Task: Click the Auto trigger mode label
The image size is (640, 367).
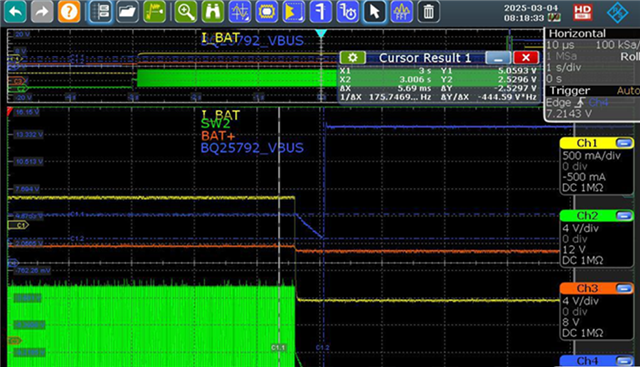Action: [628, 91]
